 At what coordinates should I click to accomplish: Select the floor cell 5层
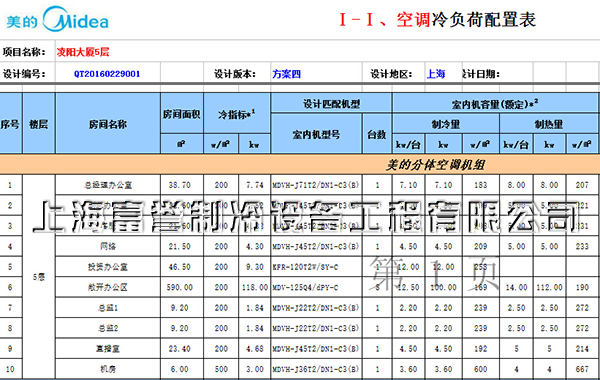click(x=39, y=277)
